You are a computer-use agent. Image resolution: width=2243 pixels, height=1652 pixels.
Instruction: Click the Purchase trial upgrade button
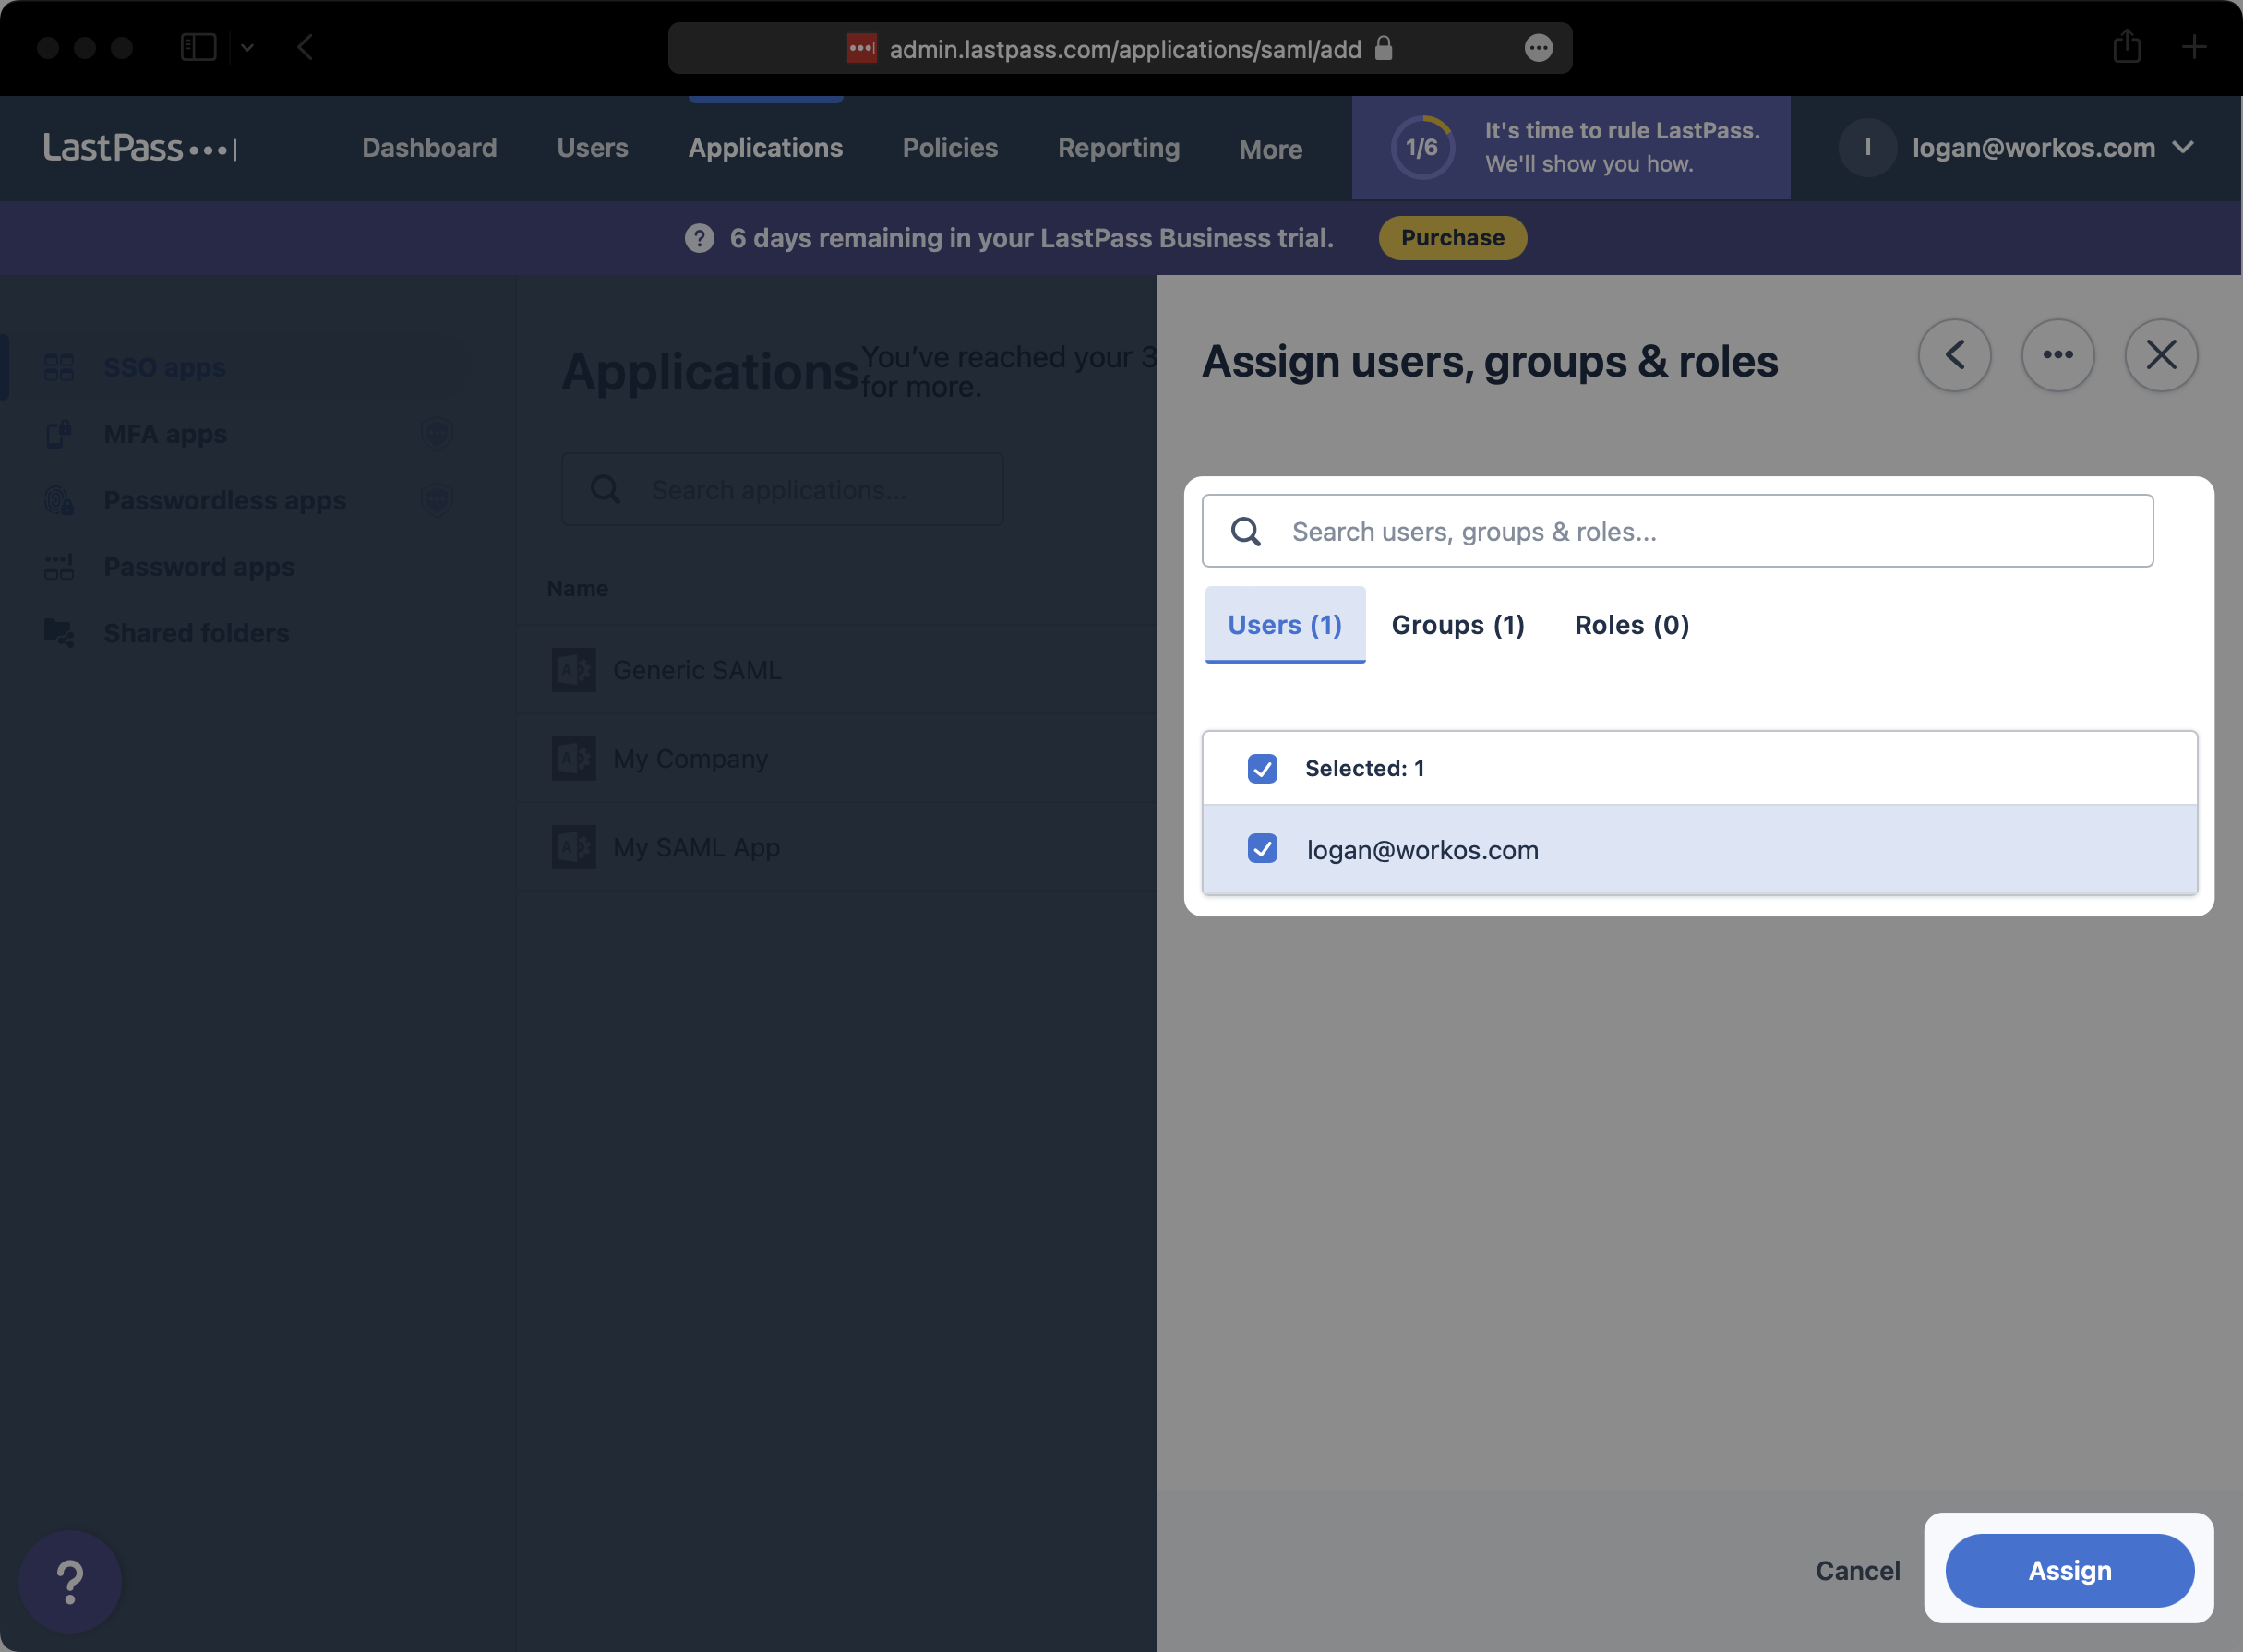click(1452, 237)
